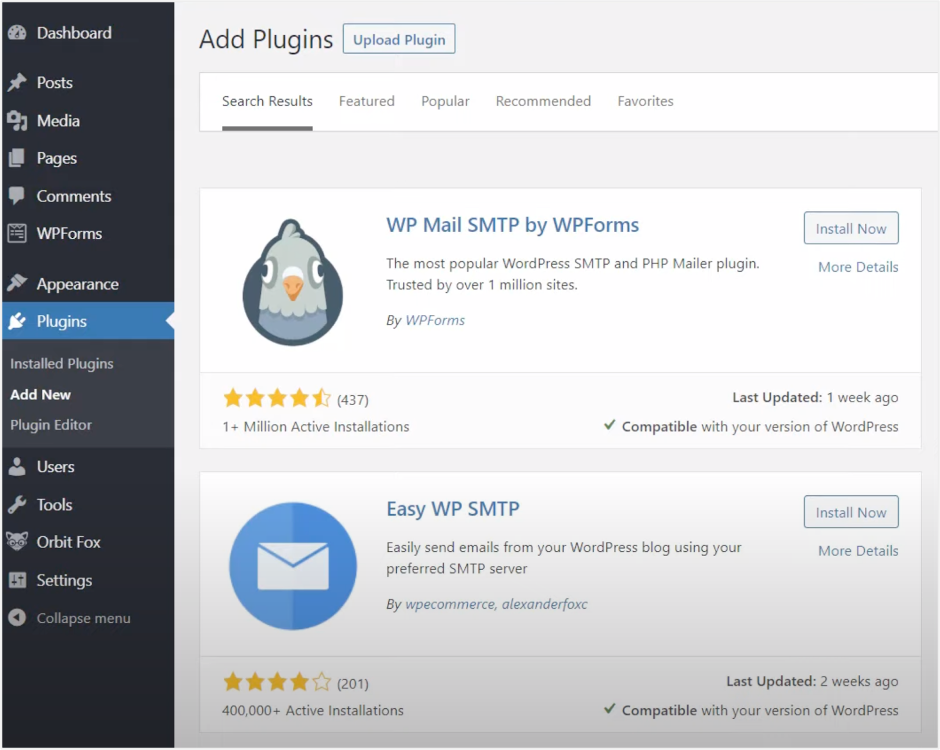The height and width of the screenshot is (750, 940).
Task: Switch to the Featured tab
Action: [x=367, y=101]
